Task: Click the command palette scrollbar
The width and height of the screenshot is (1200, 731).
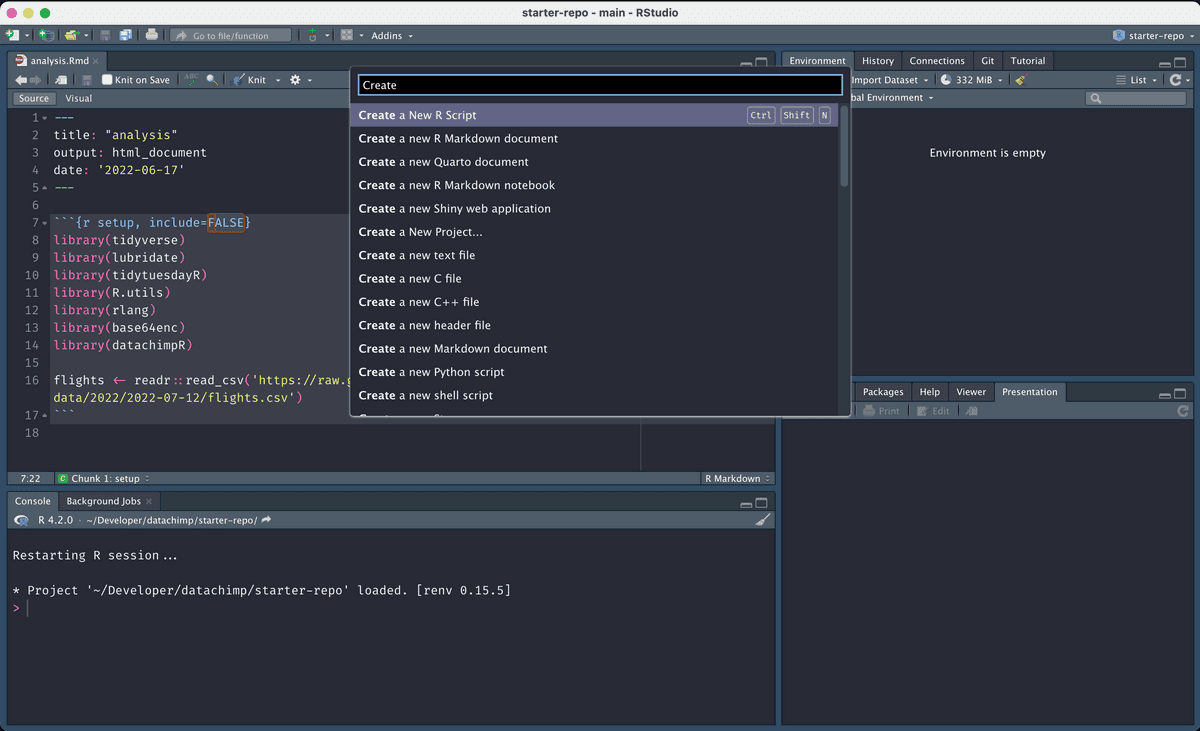Action: click(x=844, y=146)
